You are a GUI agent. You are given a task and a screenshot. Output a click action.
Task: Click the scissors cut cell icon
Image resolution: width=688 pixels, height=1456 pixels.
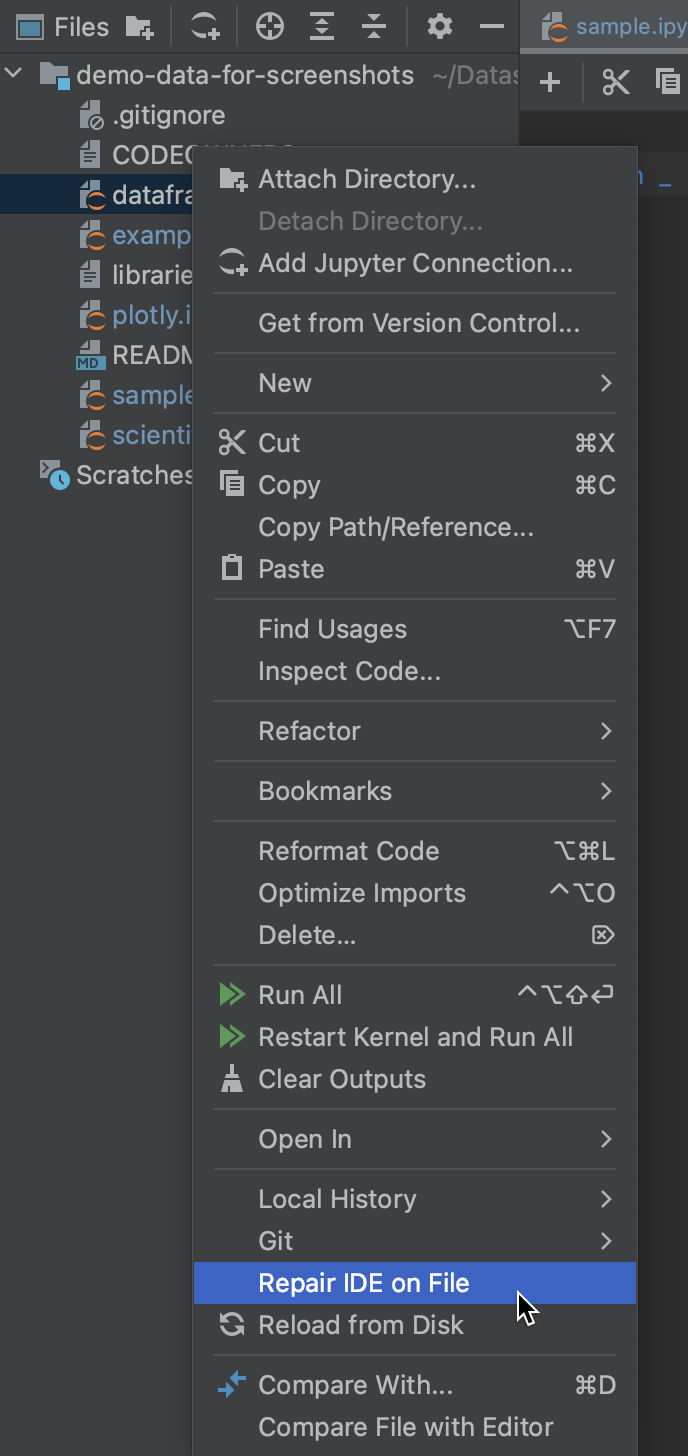616,82
